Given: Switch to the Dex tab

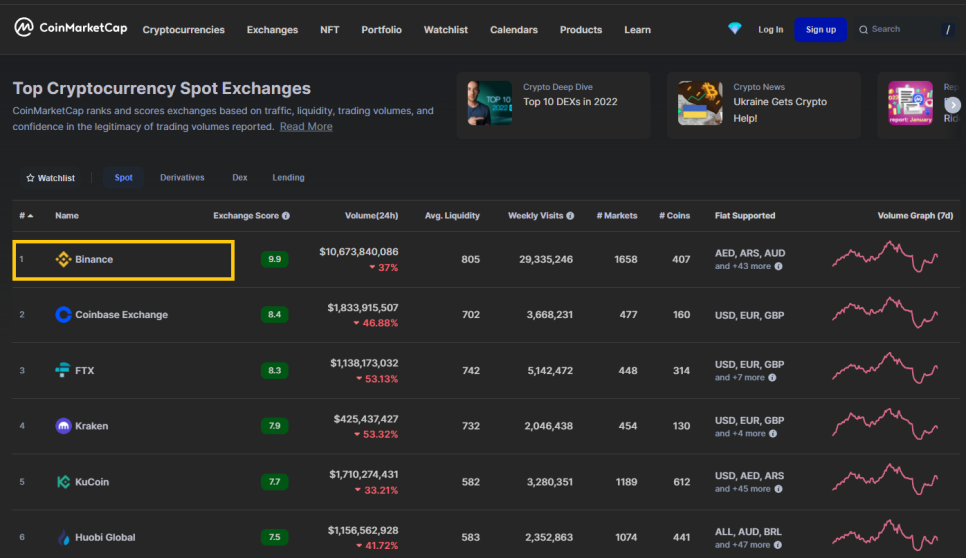Looking at the screenshot, I should 240,177.
